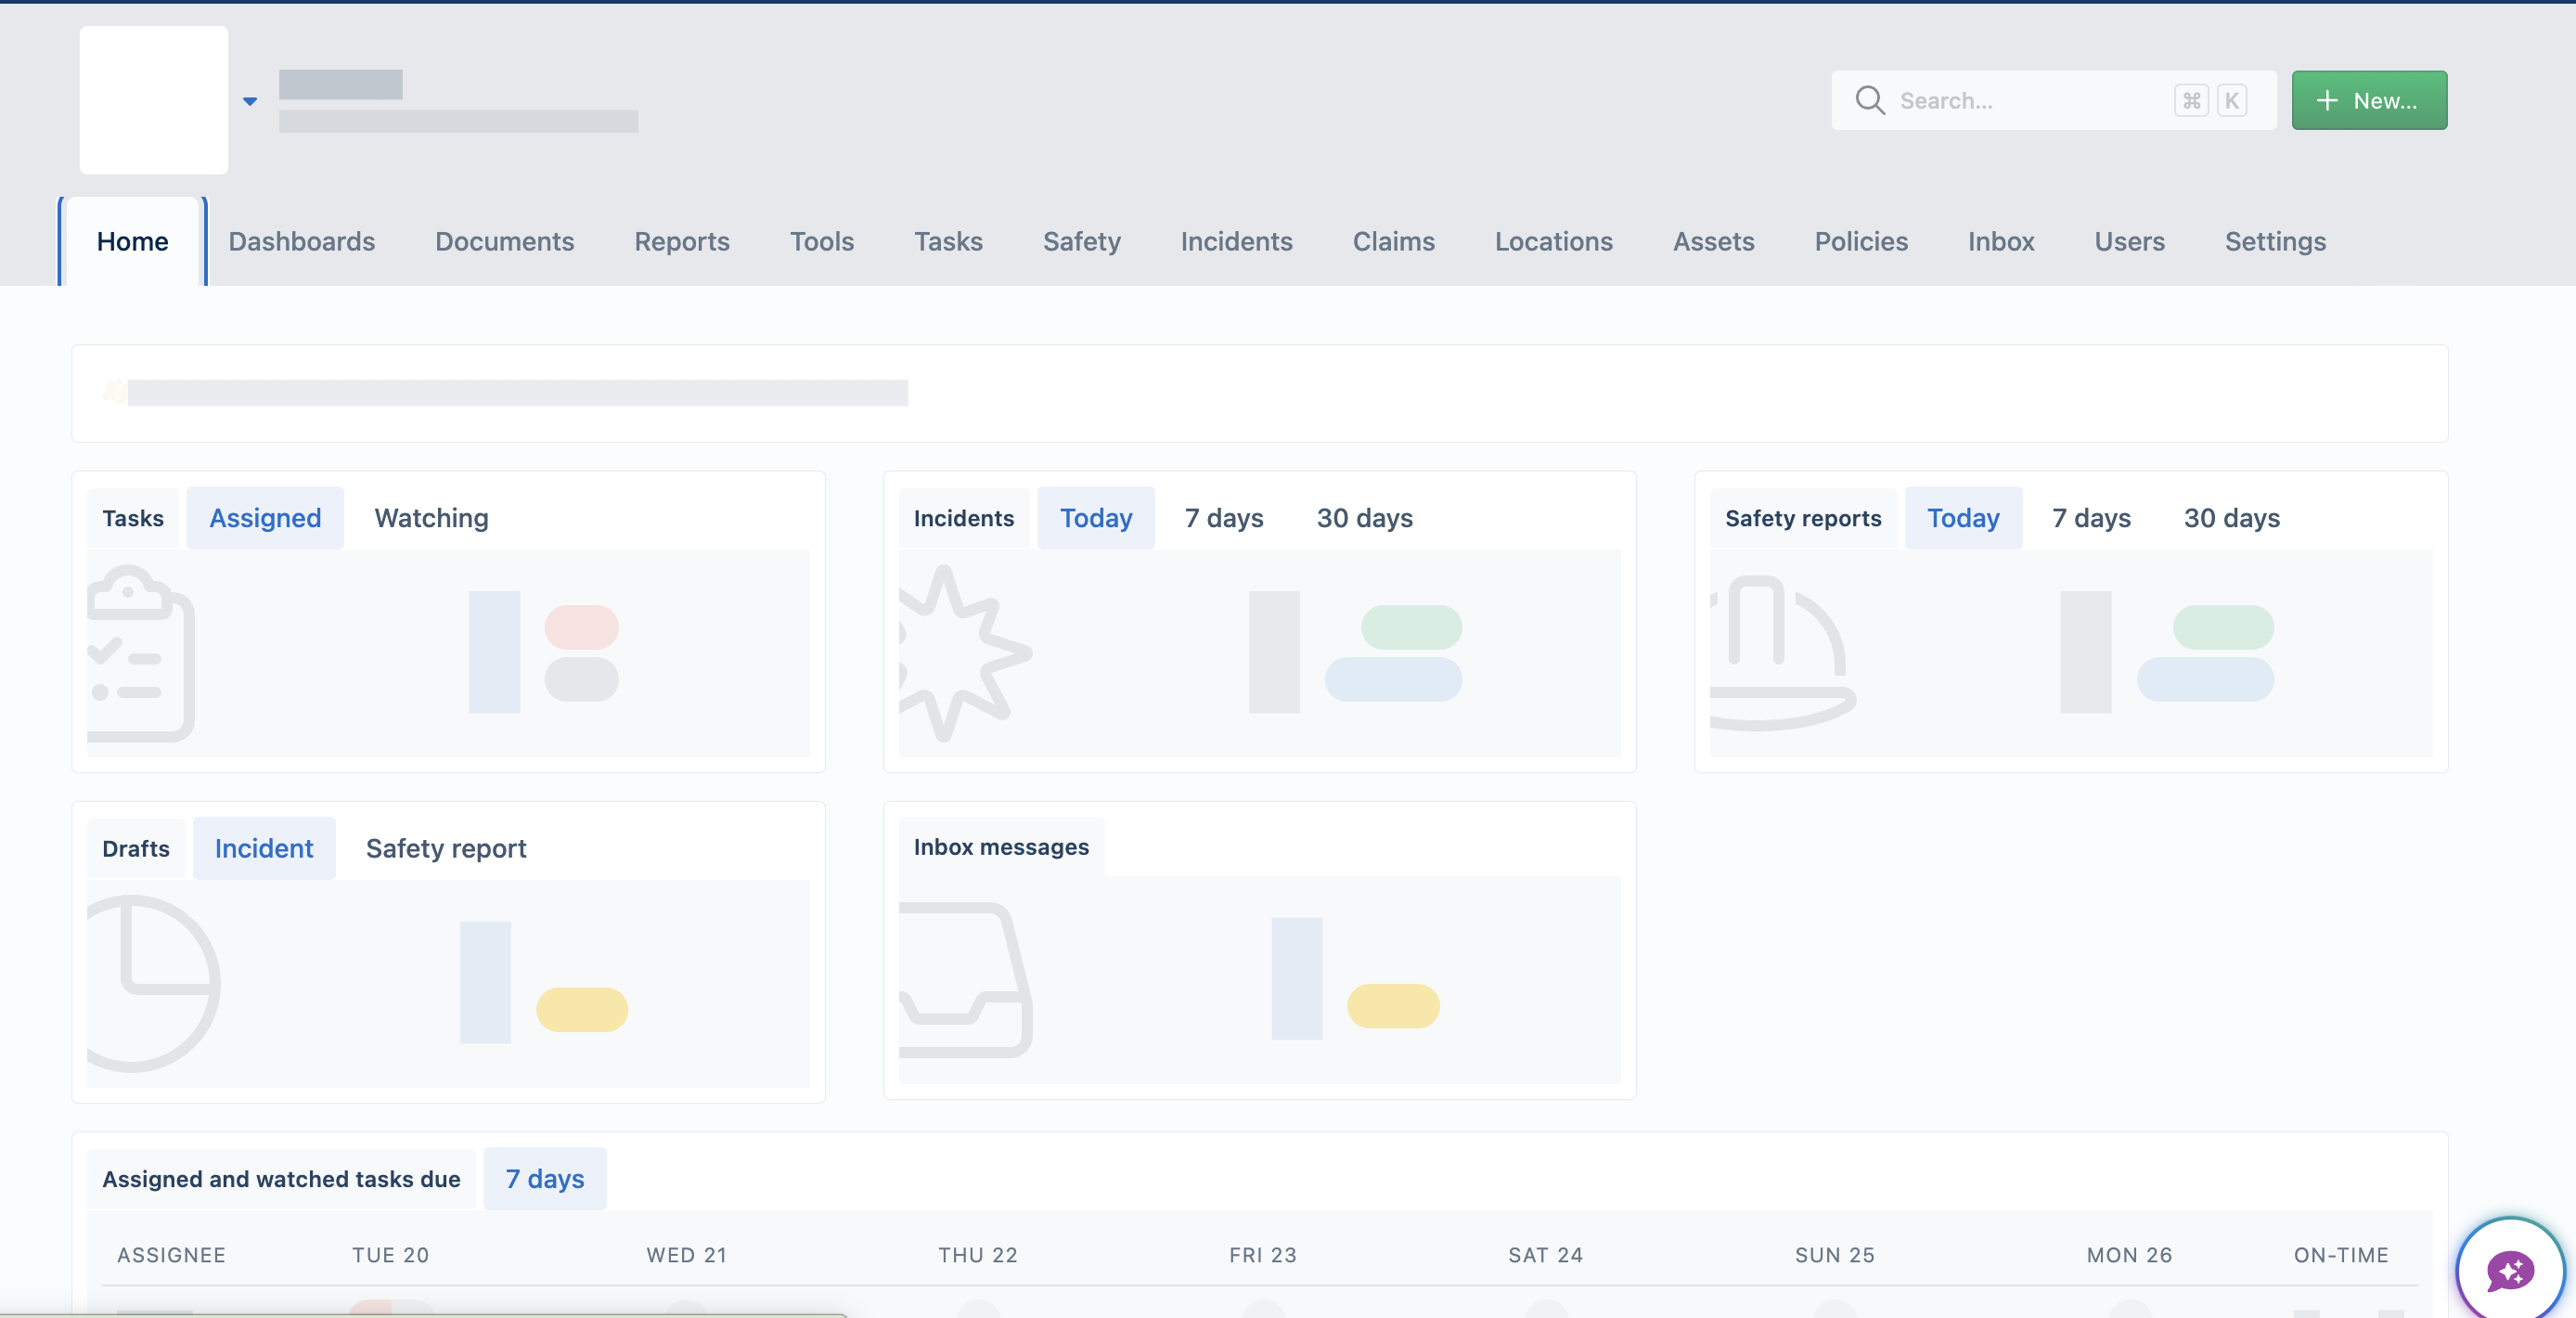
Task: Select the Tasks navigation tab
Action: click(x=948, y=241)
